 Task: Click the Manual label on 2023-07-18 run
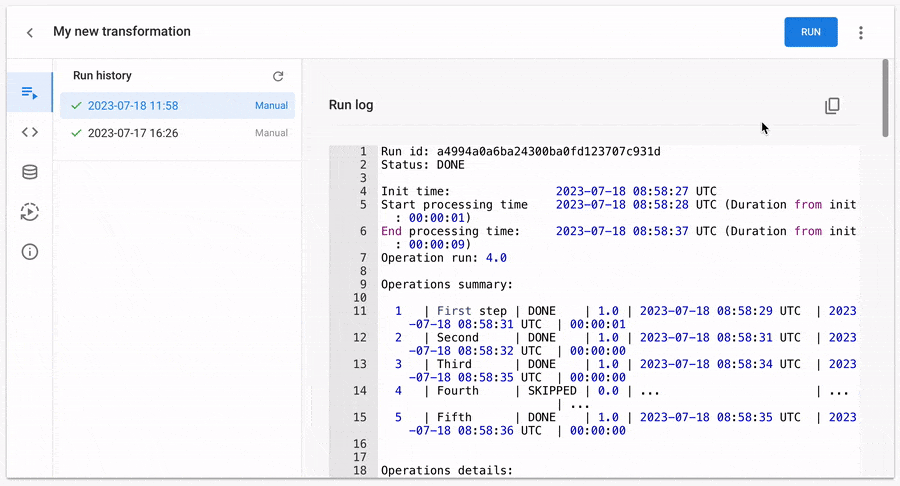click(x=271, y=106)
